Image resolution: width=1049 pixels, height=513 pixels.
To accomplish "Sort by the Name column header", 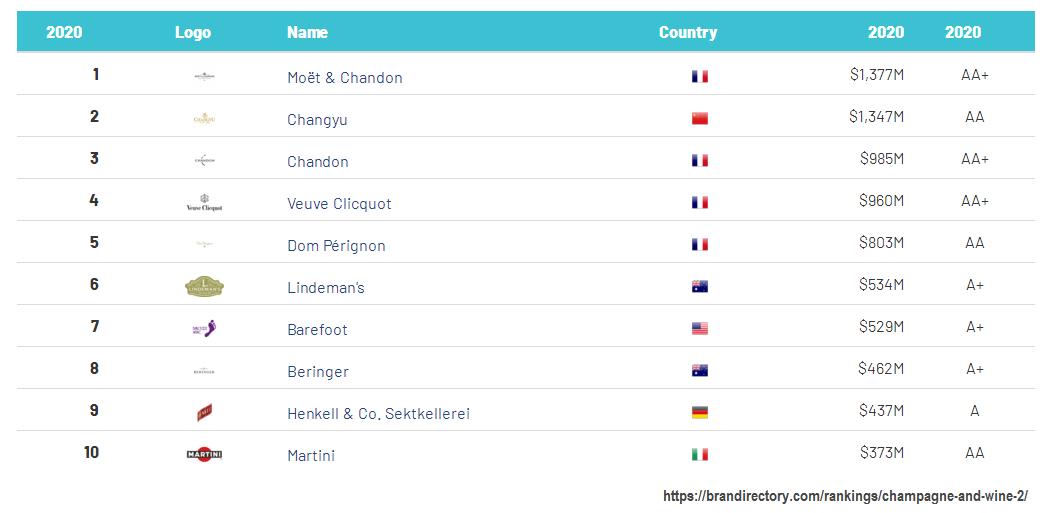I will pyautogui.click(x=307, y=32).
